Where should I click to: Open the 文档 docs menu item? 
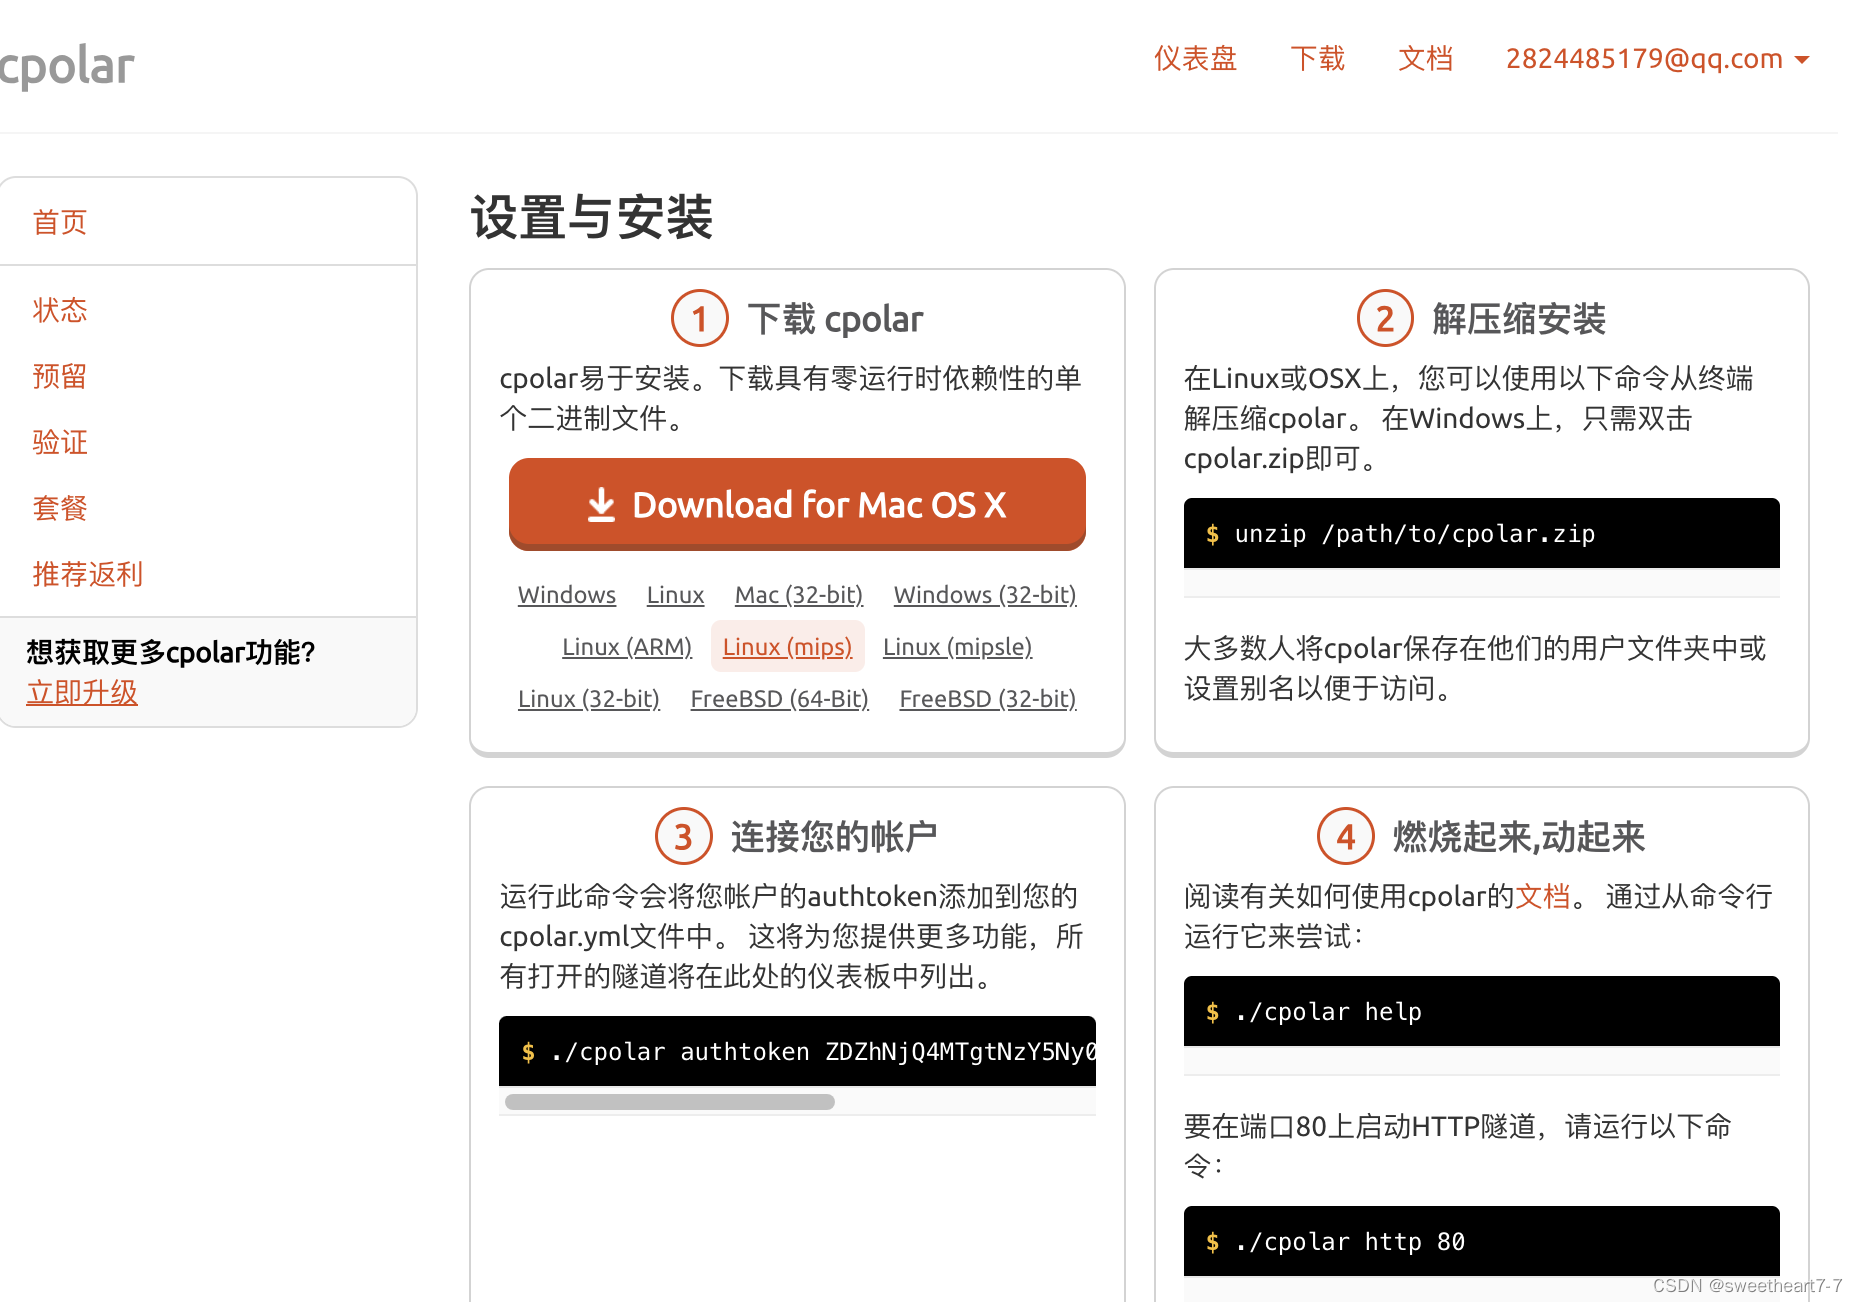click(x=1425, y=59)
